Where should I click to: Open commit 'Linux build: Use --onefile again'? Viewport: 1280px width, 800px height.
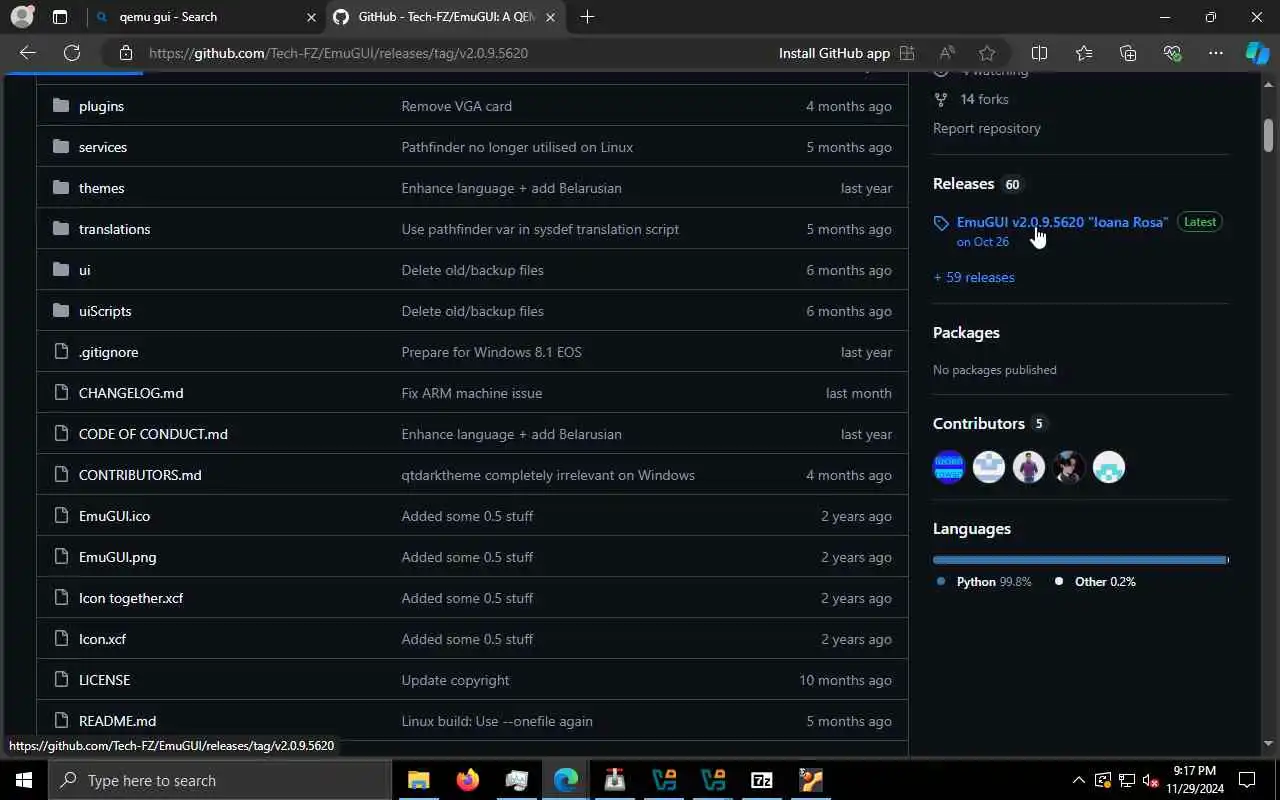click(x=497, y=721)
